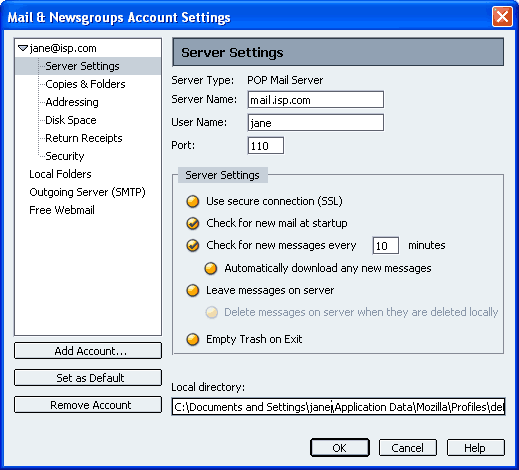Go to Disk Space settings

point(71,120)
